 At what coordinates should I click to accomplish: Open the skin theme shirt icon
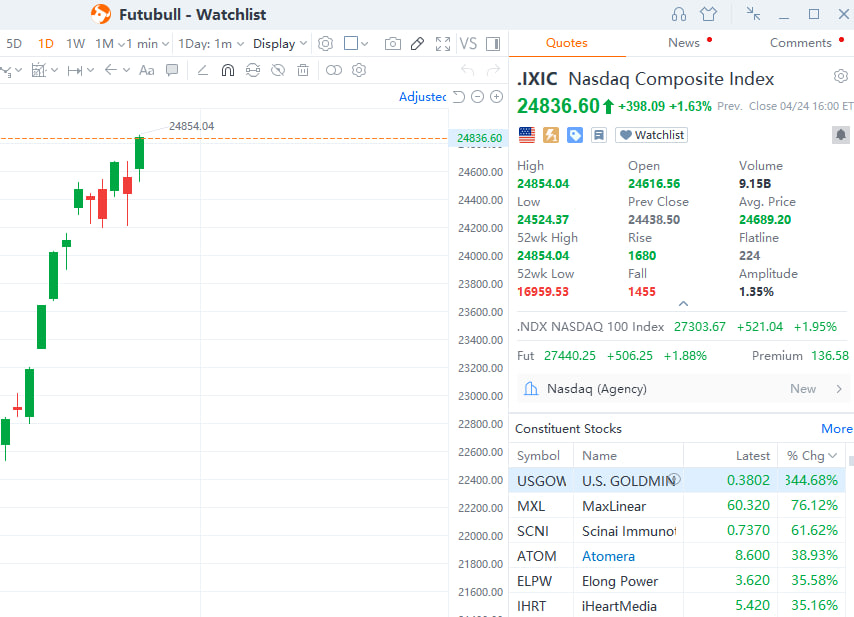[709, 14]
